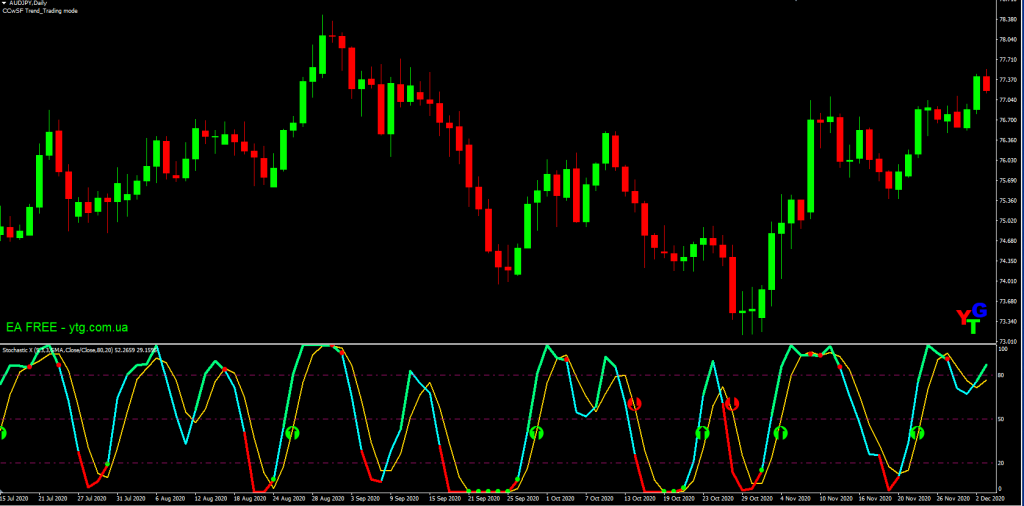The width and height of the screenshot is (1024, 506).
Task: Select the CCwSF Trend_Trading mode label
Action: [42, 11]
